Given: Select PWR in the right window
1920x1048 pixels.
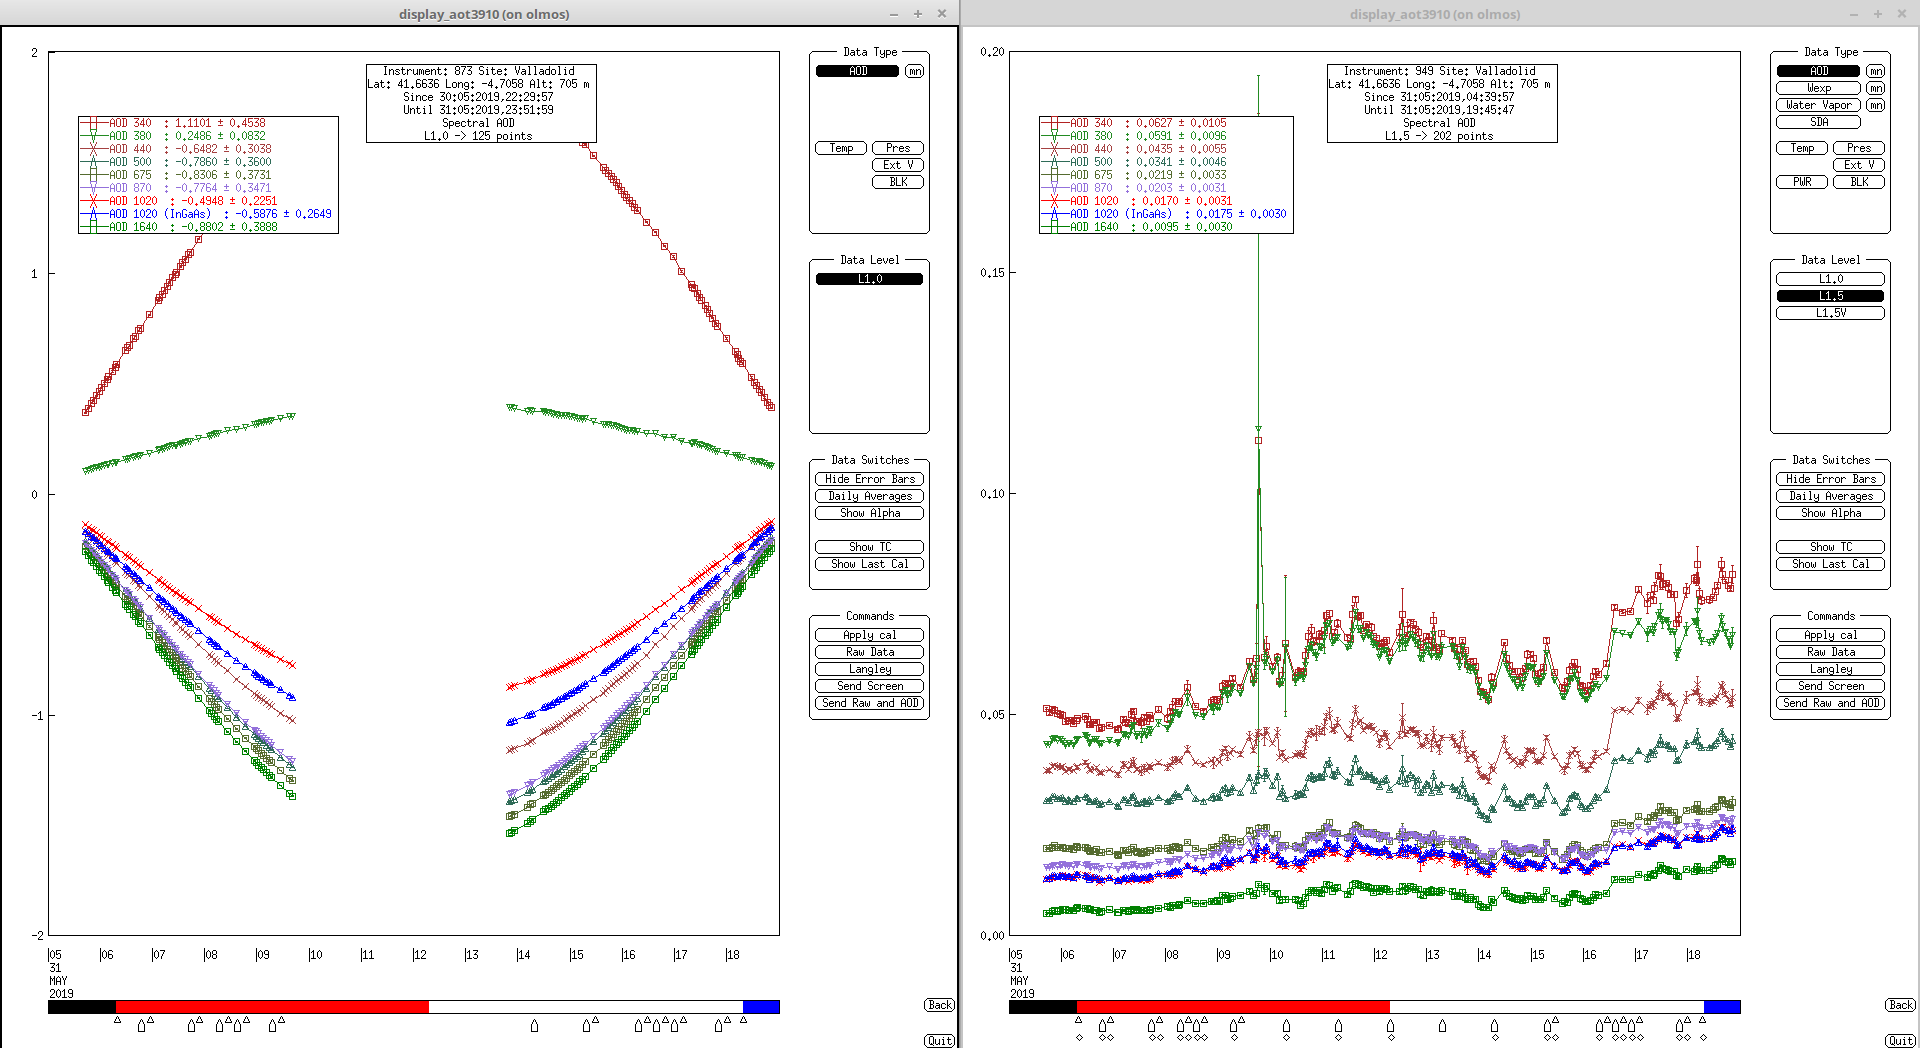Looking at the screenshot, I should (x=1802, y=182).
